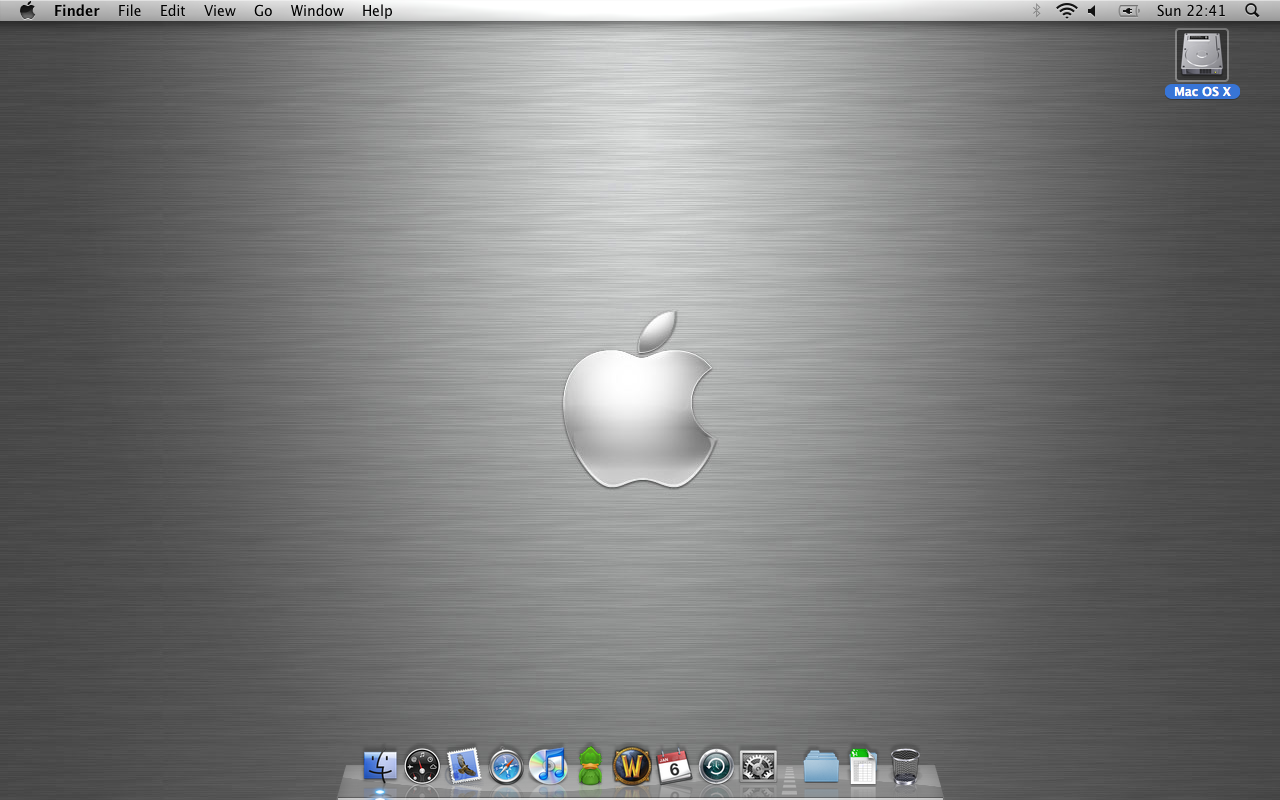Open the spreadsheet document in Dock

pyautogui.click(x=862, y=766)
